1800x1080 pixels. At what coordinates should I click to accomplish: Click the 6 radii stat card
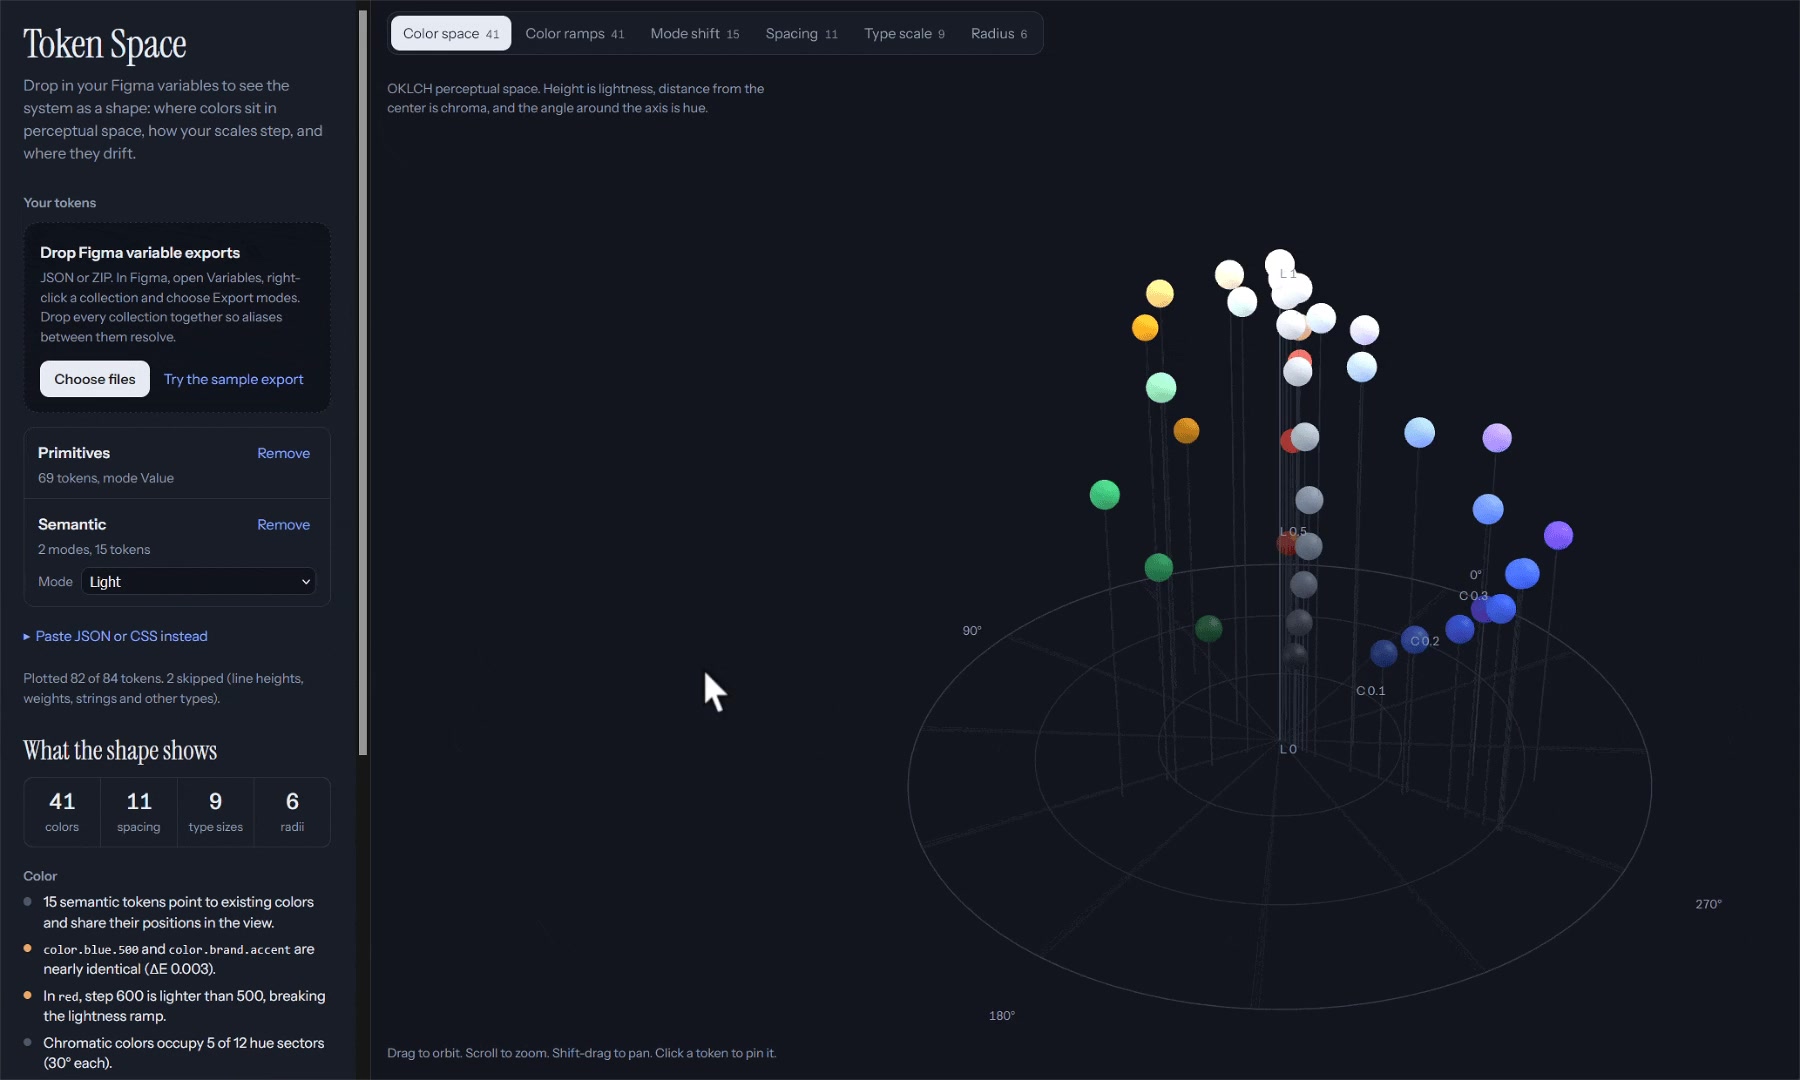pyautogui.click(x=292, y=812)
